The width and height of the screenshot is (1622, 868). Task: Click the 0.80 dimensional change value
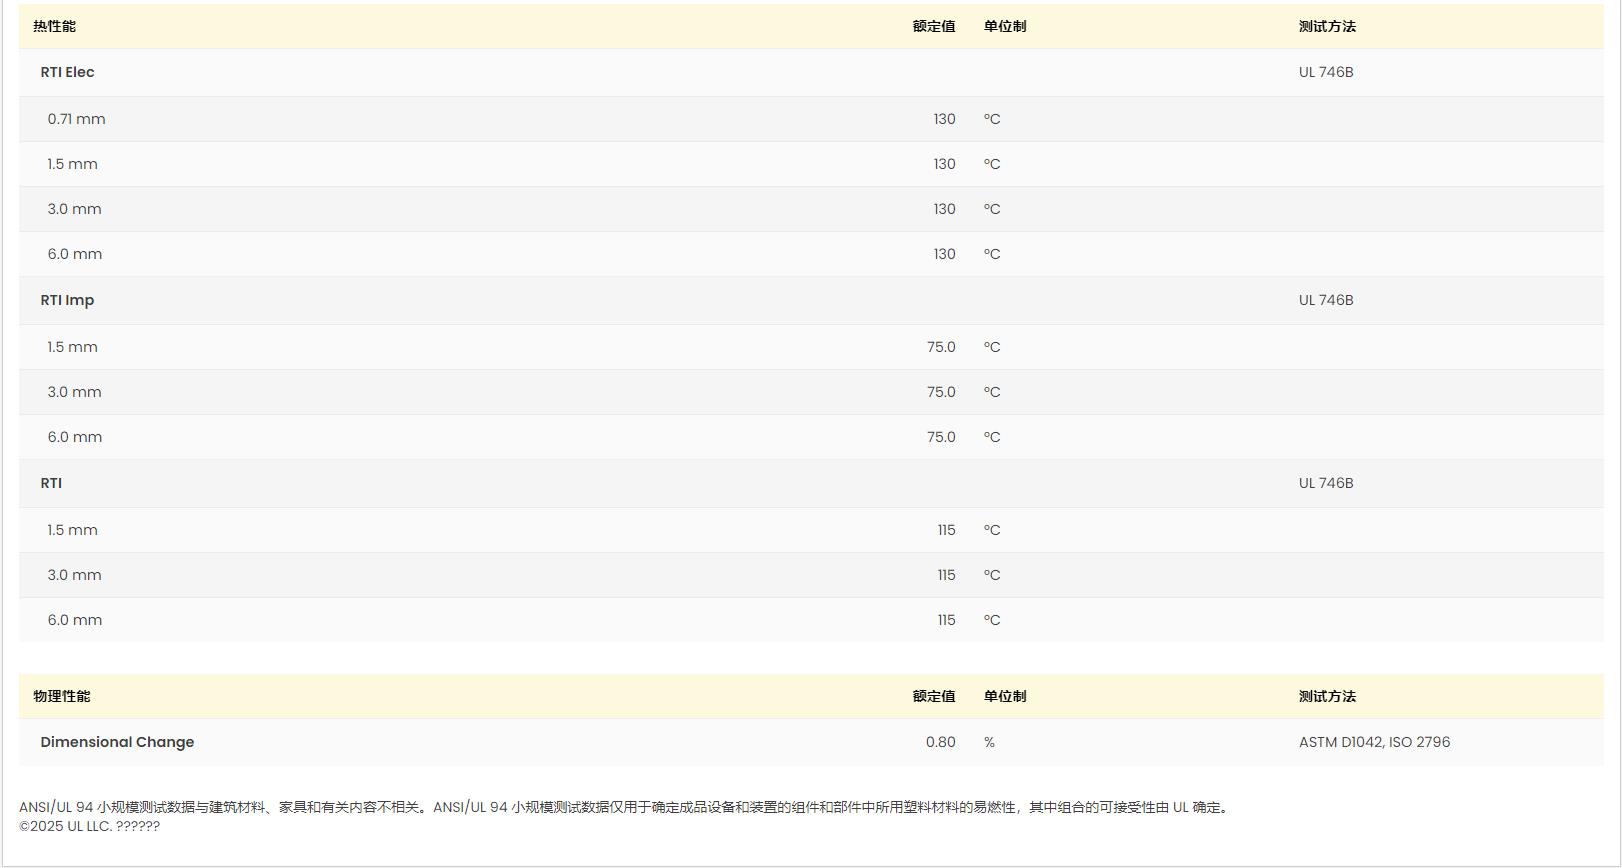pos(940,742)
